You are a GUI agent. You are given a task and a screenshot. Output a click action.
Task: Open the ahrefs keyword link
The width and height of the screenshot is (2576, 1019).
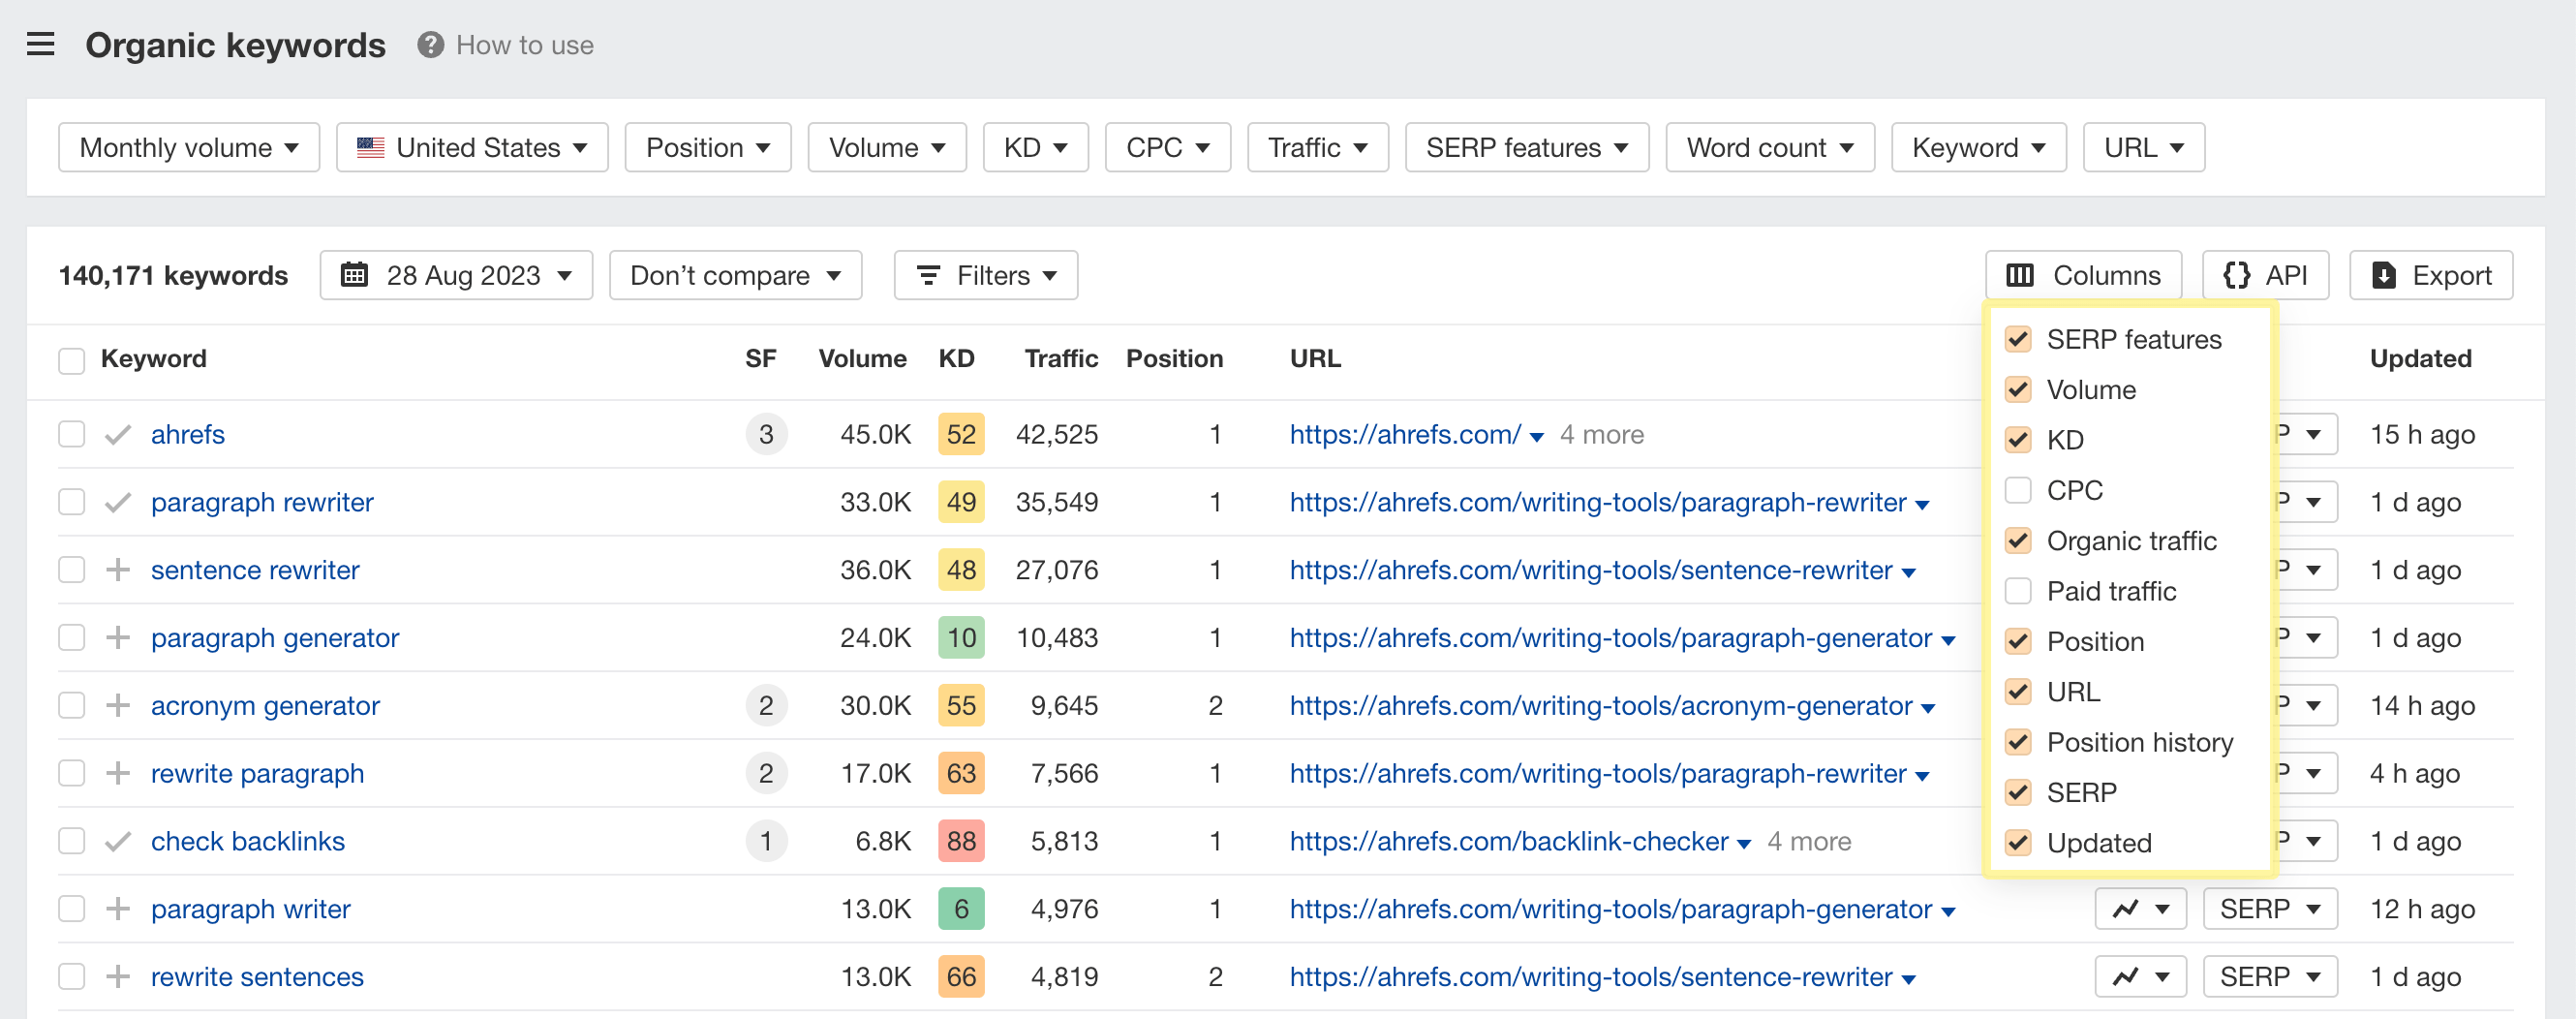click(x=188, y=434)
